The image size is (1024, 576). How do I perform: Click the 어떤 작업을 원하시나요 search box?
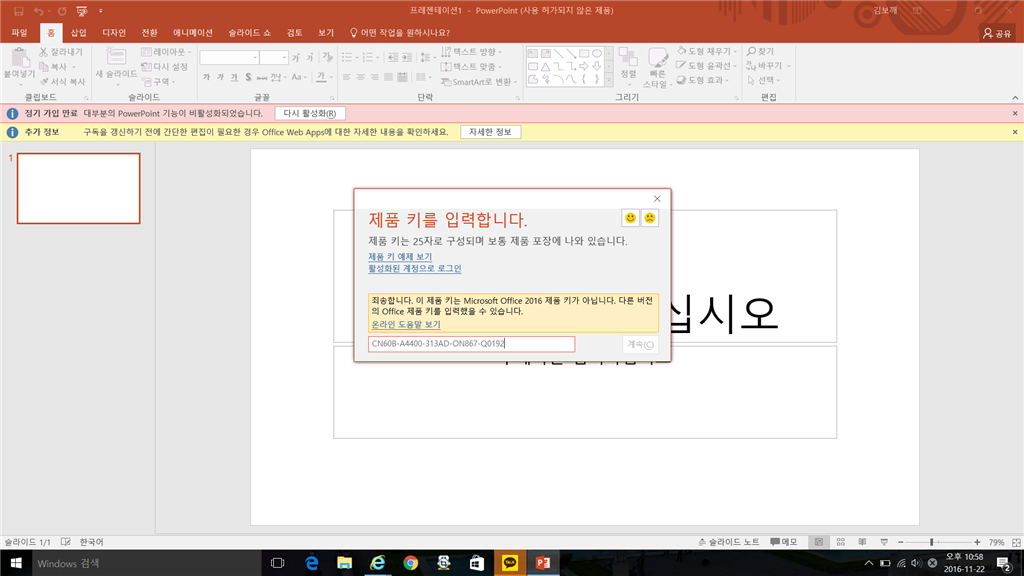[x=400, y=33]
